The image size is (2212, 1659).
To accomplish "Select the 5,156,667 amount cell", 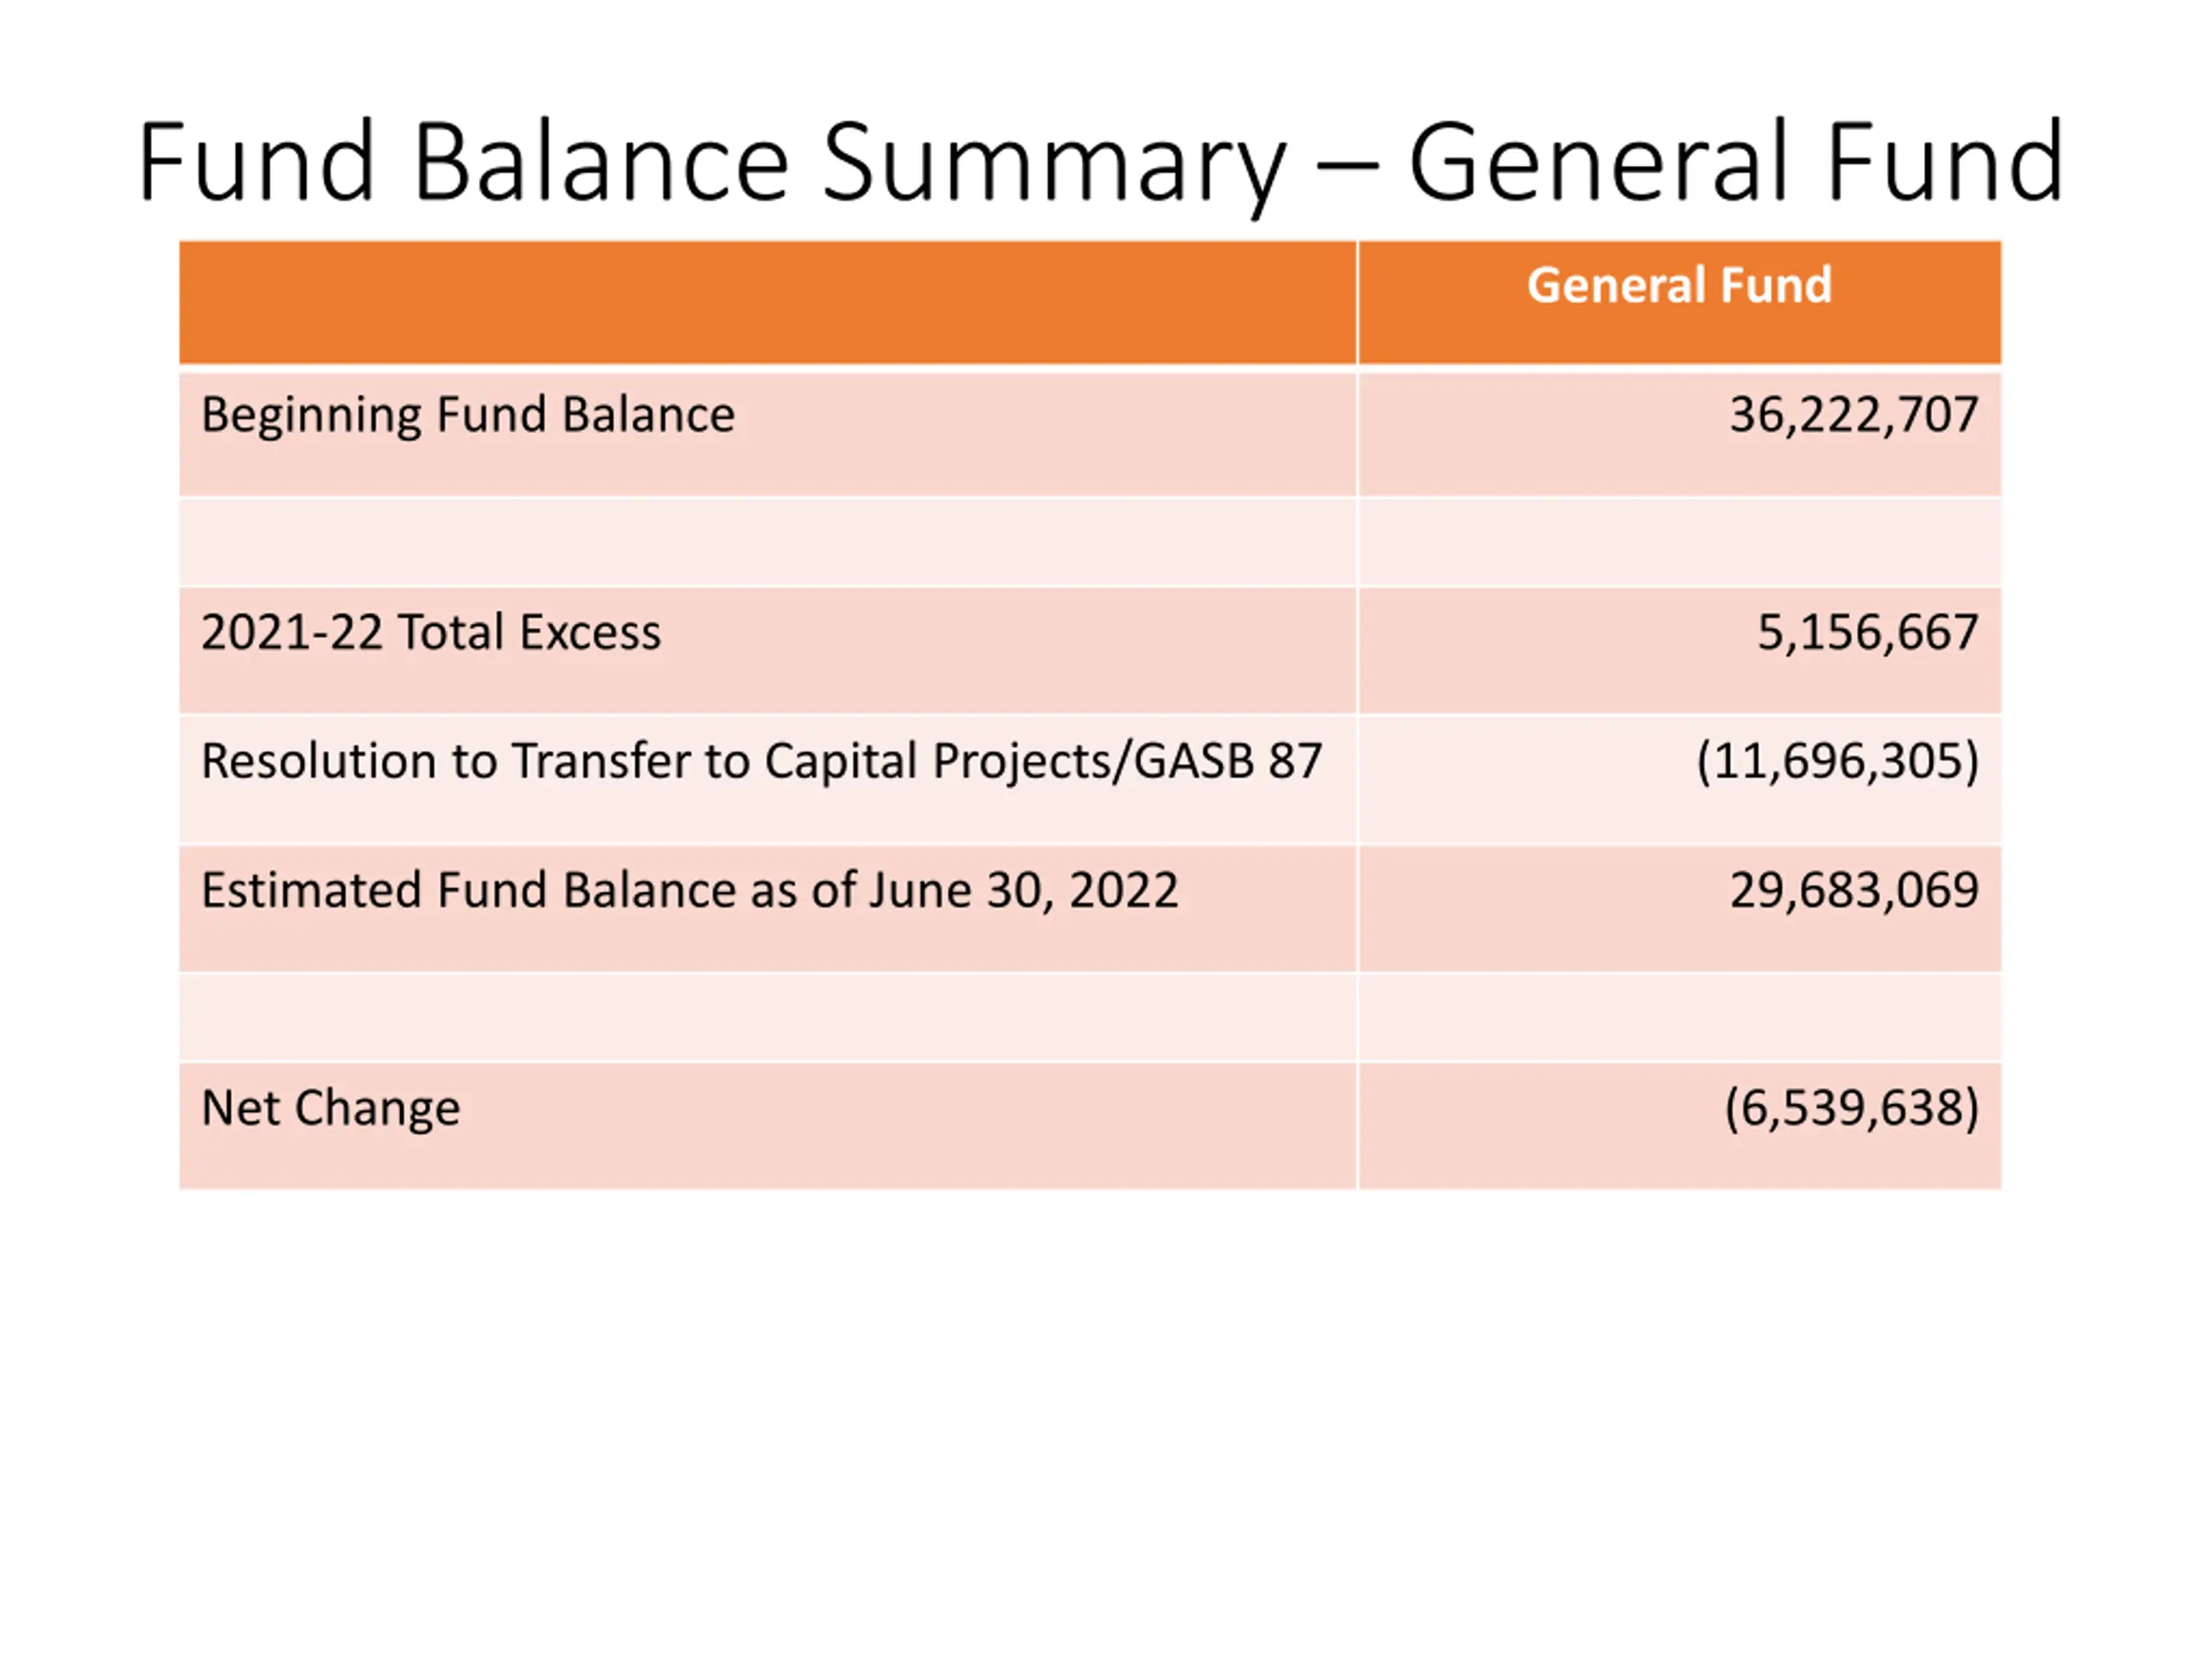I will 1680,651.
